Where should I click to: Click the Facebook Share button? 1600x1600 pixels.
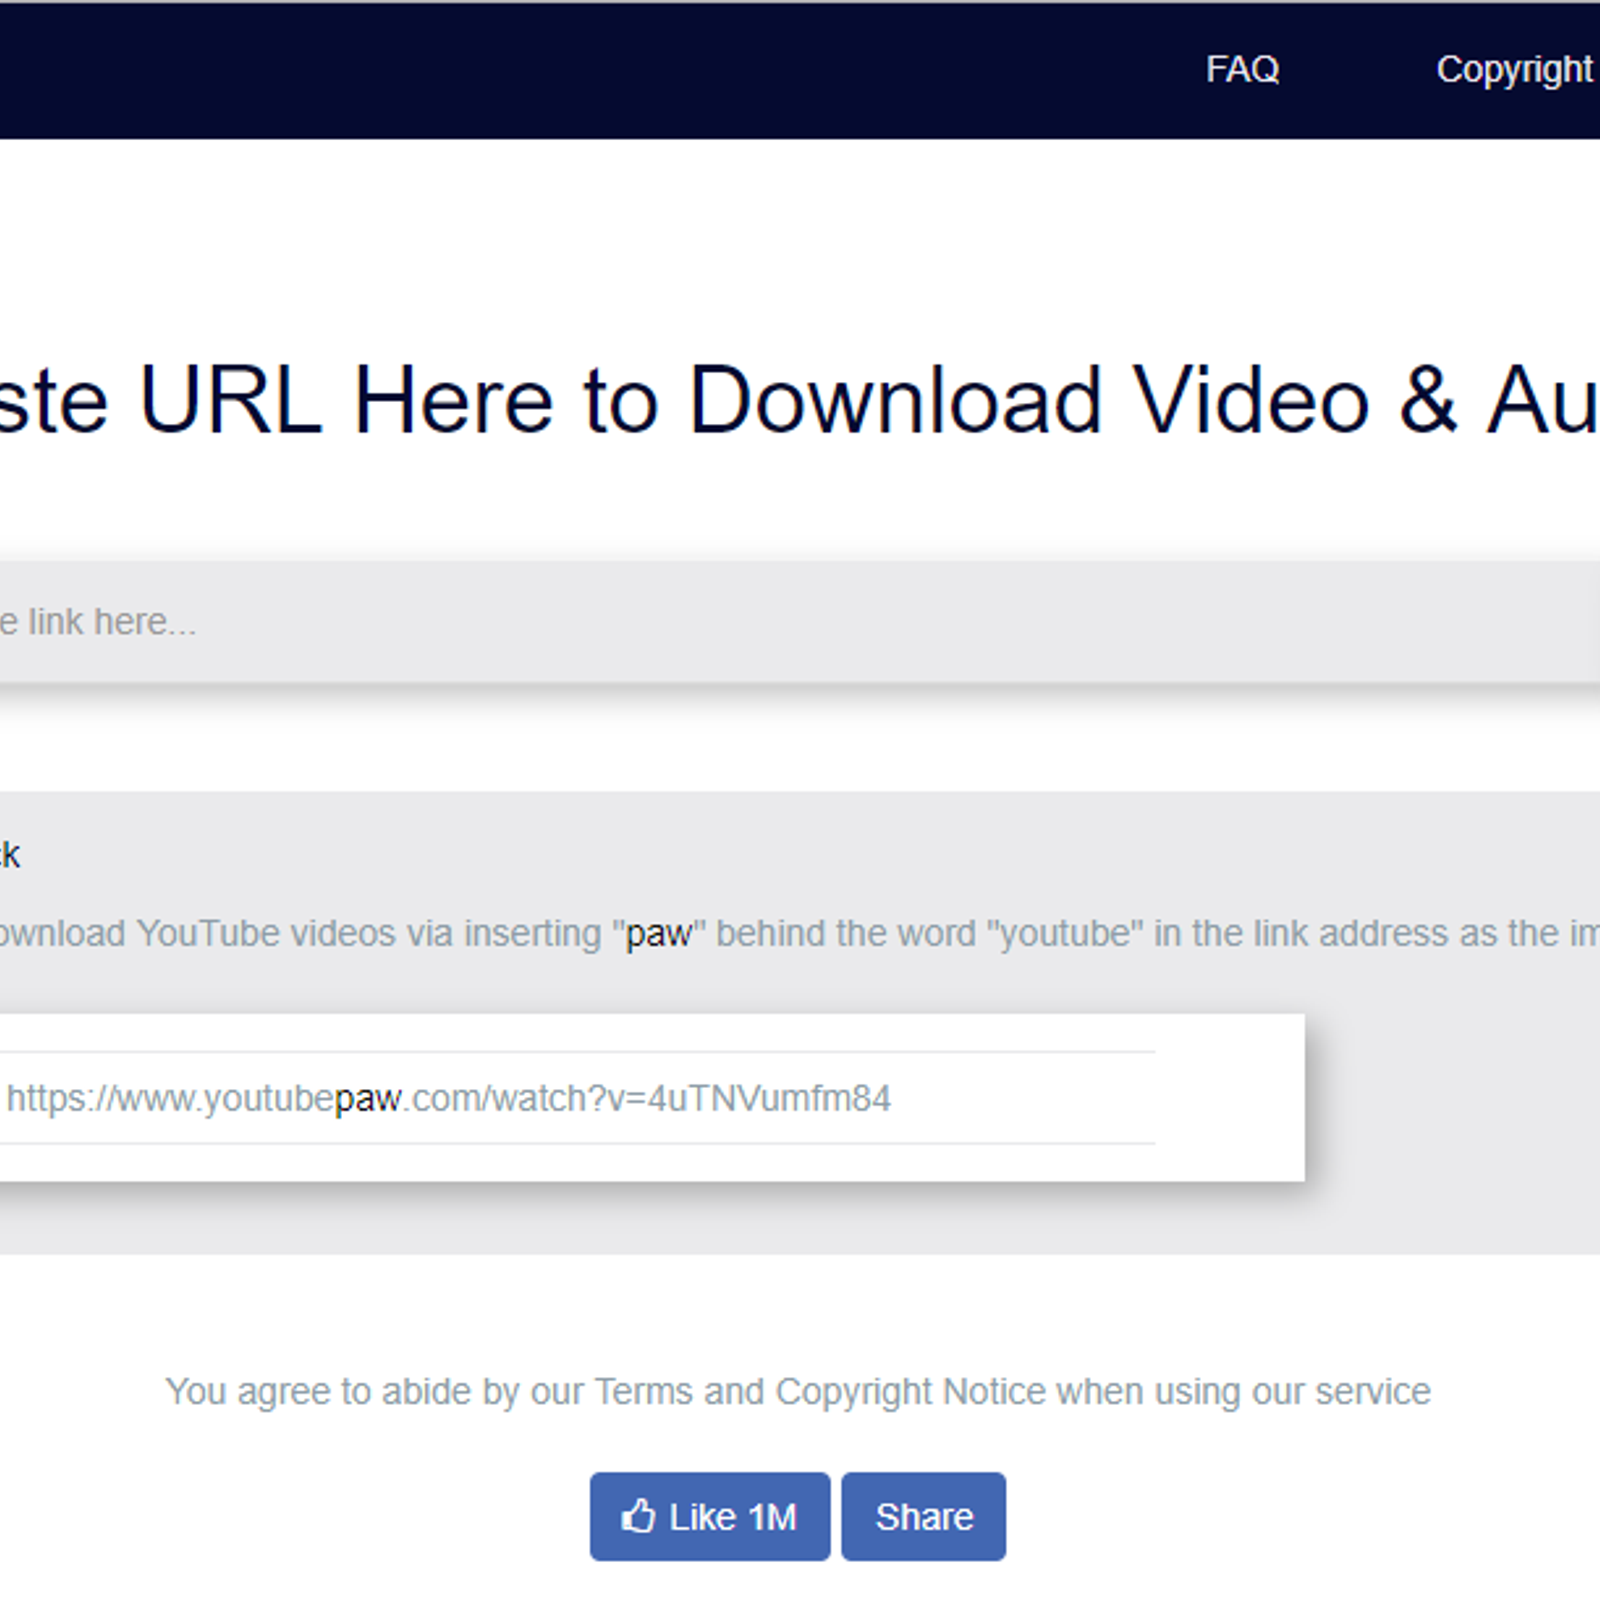923,1516
